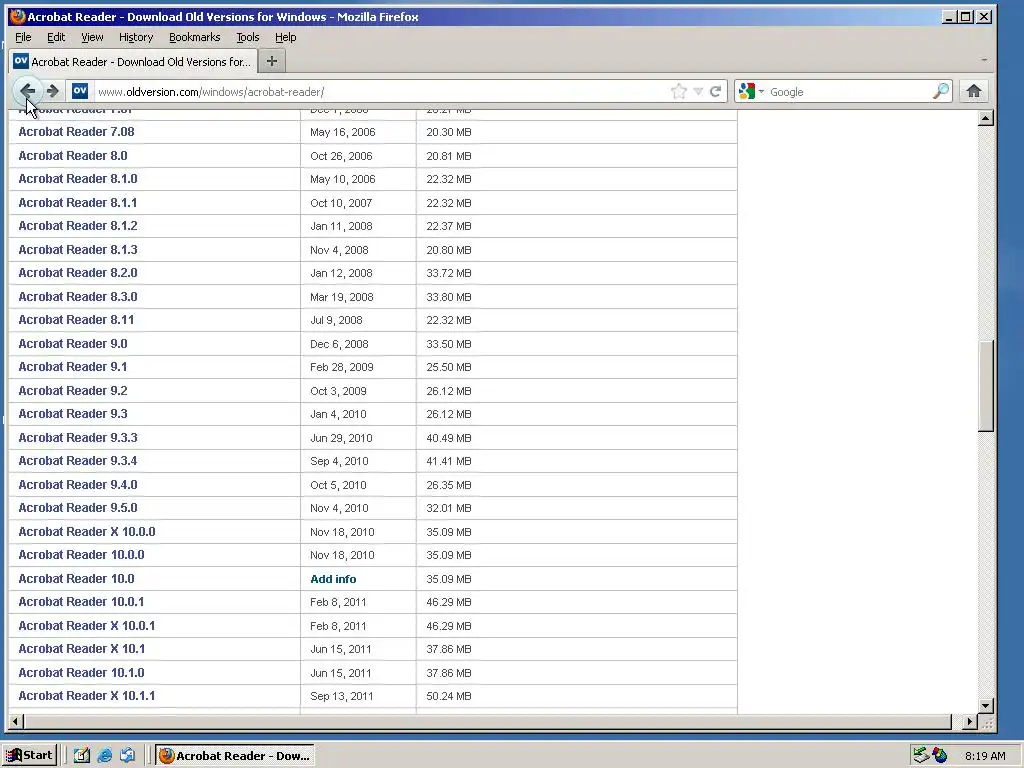Screen dimensions: 1024x768
Task: Reload the page with the refresh icon
Action: [x=716, y=91]
